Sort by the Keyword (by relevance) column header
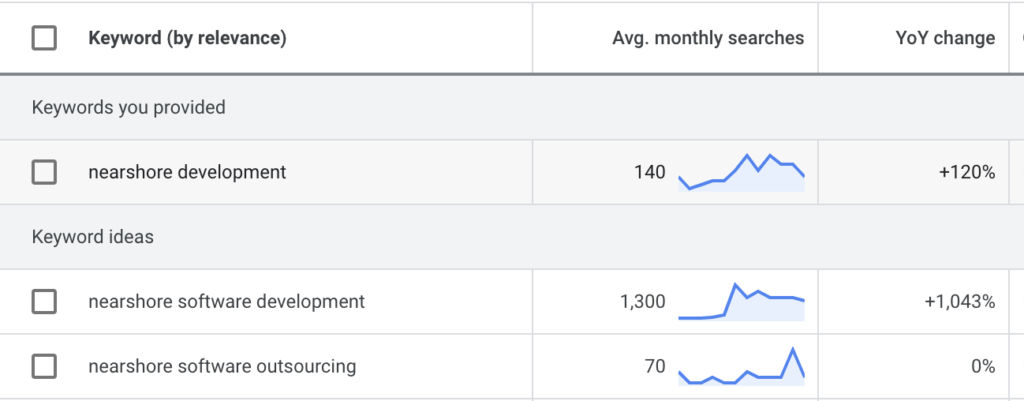The image size is (1024, 401). tap(187, 39)
